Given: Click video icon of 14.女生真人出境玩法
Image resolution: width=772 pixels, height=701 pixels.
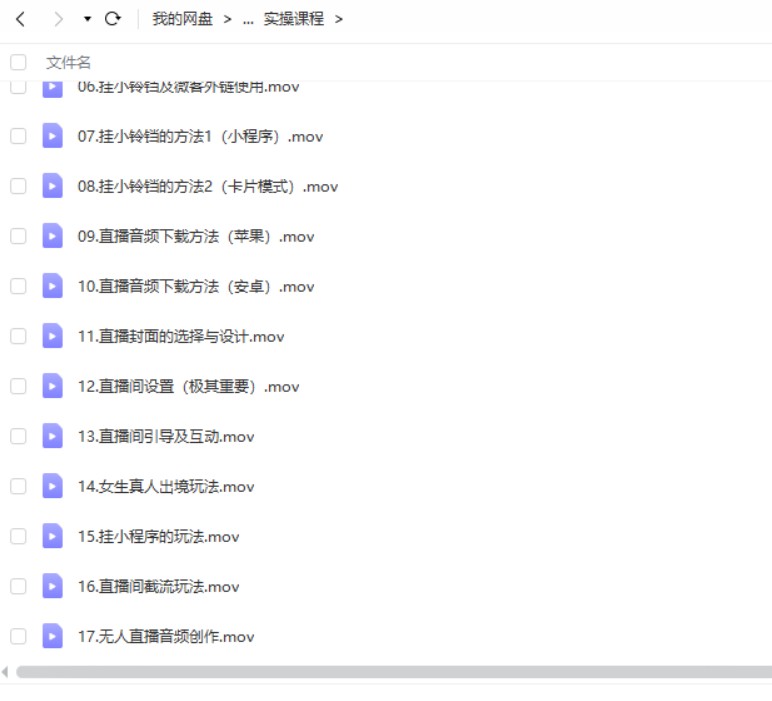Looking at the screenshot, I should pos(52,486).
